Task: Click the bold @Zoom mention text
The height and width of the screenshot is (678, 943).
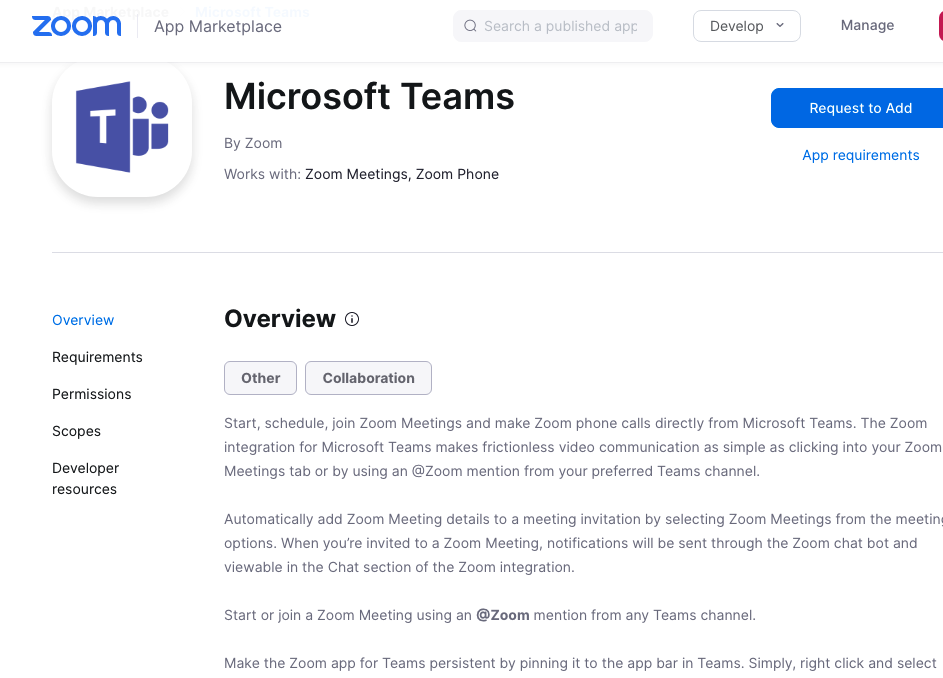Action: click(503, 615)
